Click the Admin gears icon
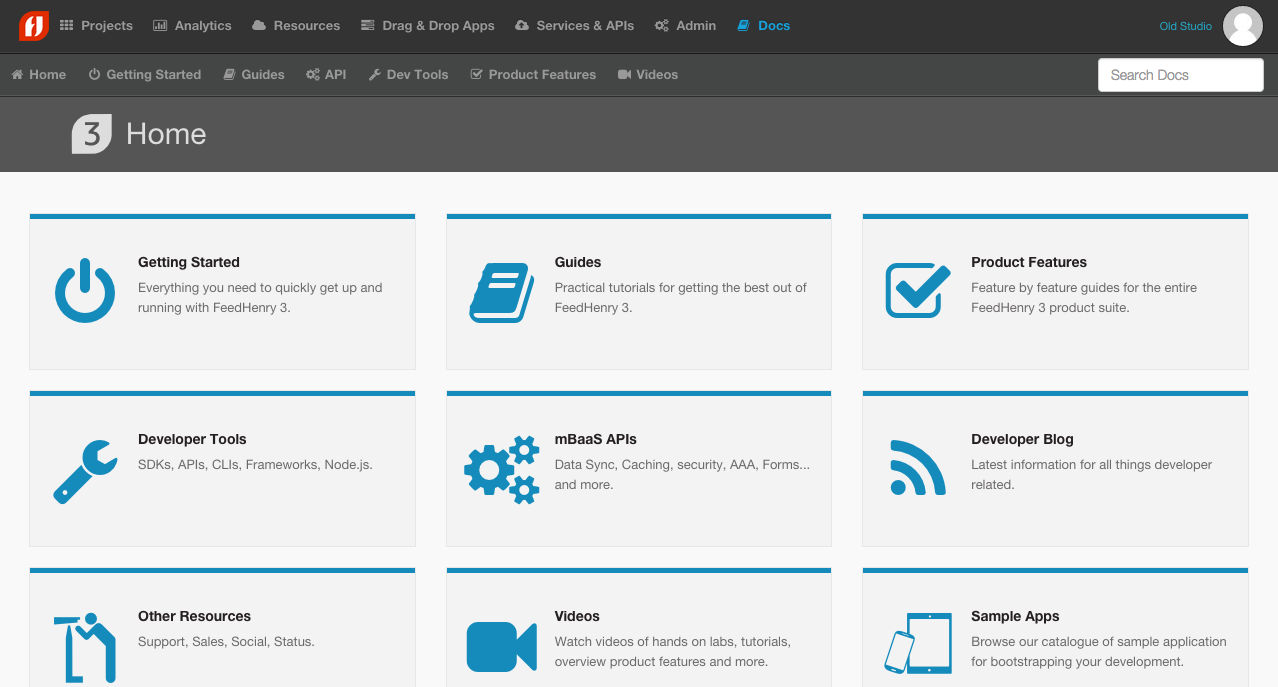This screenshot has height=687, width=1278. [x=662, y=26]
